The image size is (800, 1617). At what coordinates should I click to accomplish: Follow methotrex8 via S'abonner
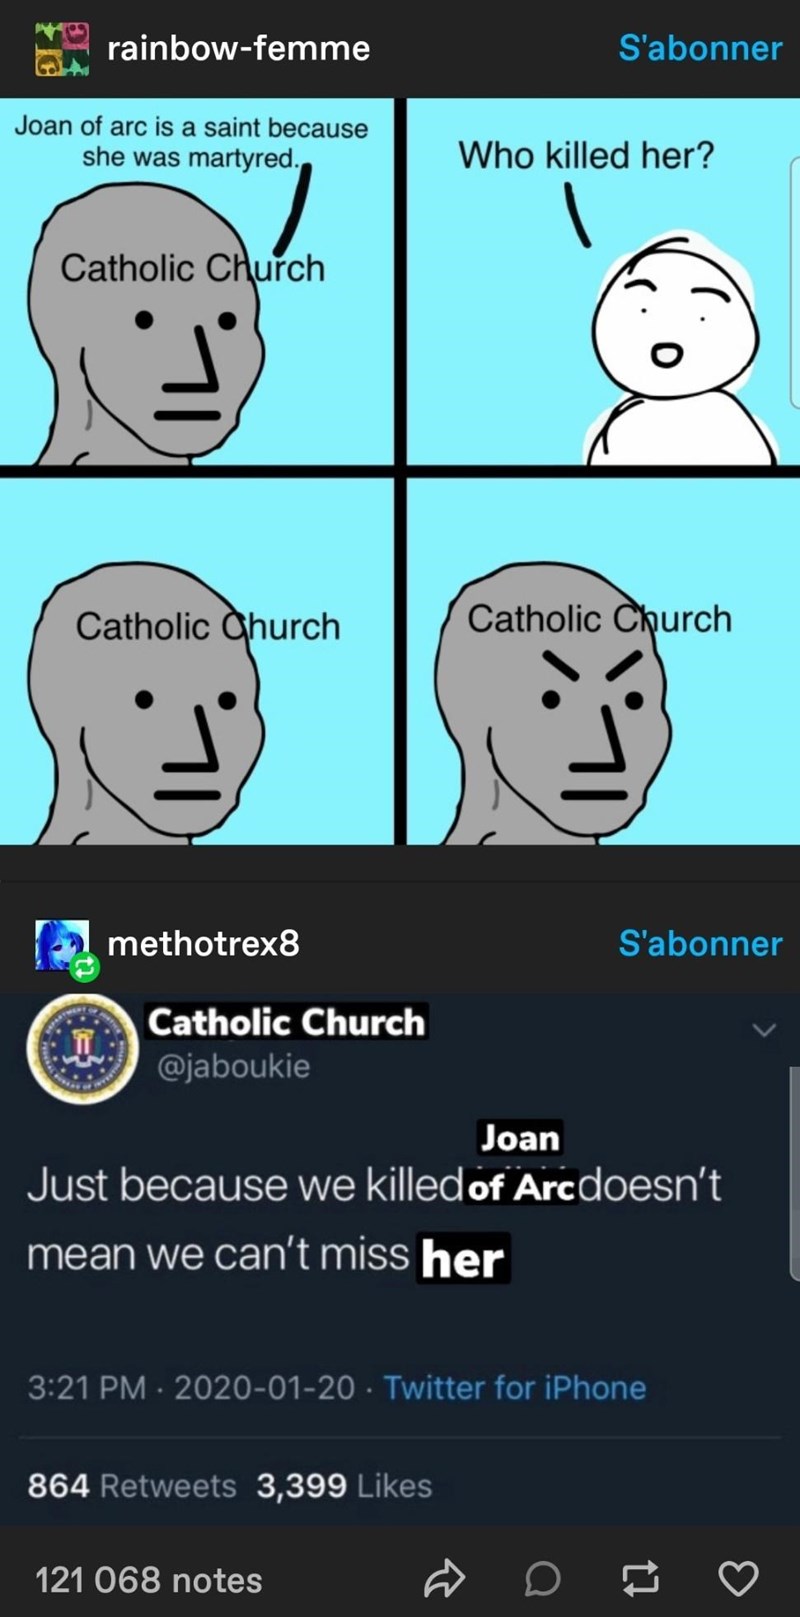point(700,943)
